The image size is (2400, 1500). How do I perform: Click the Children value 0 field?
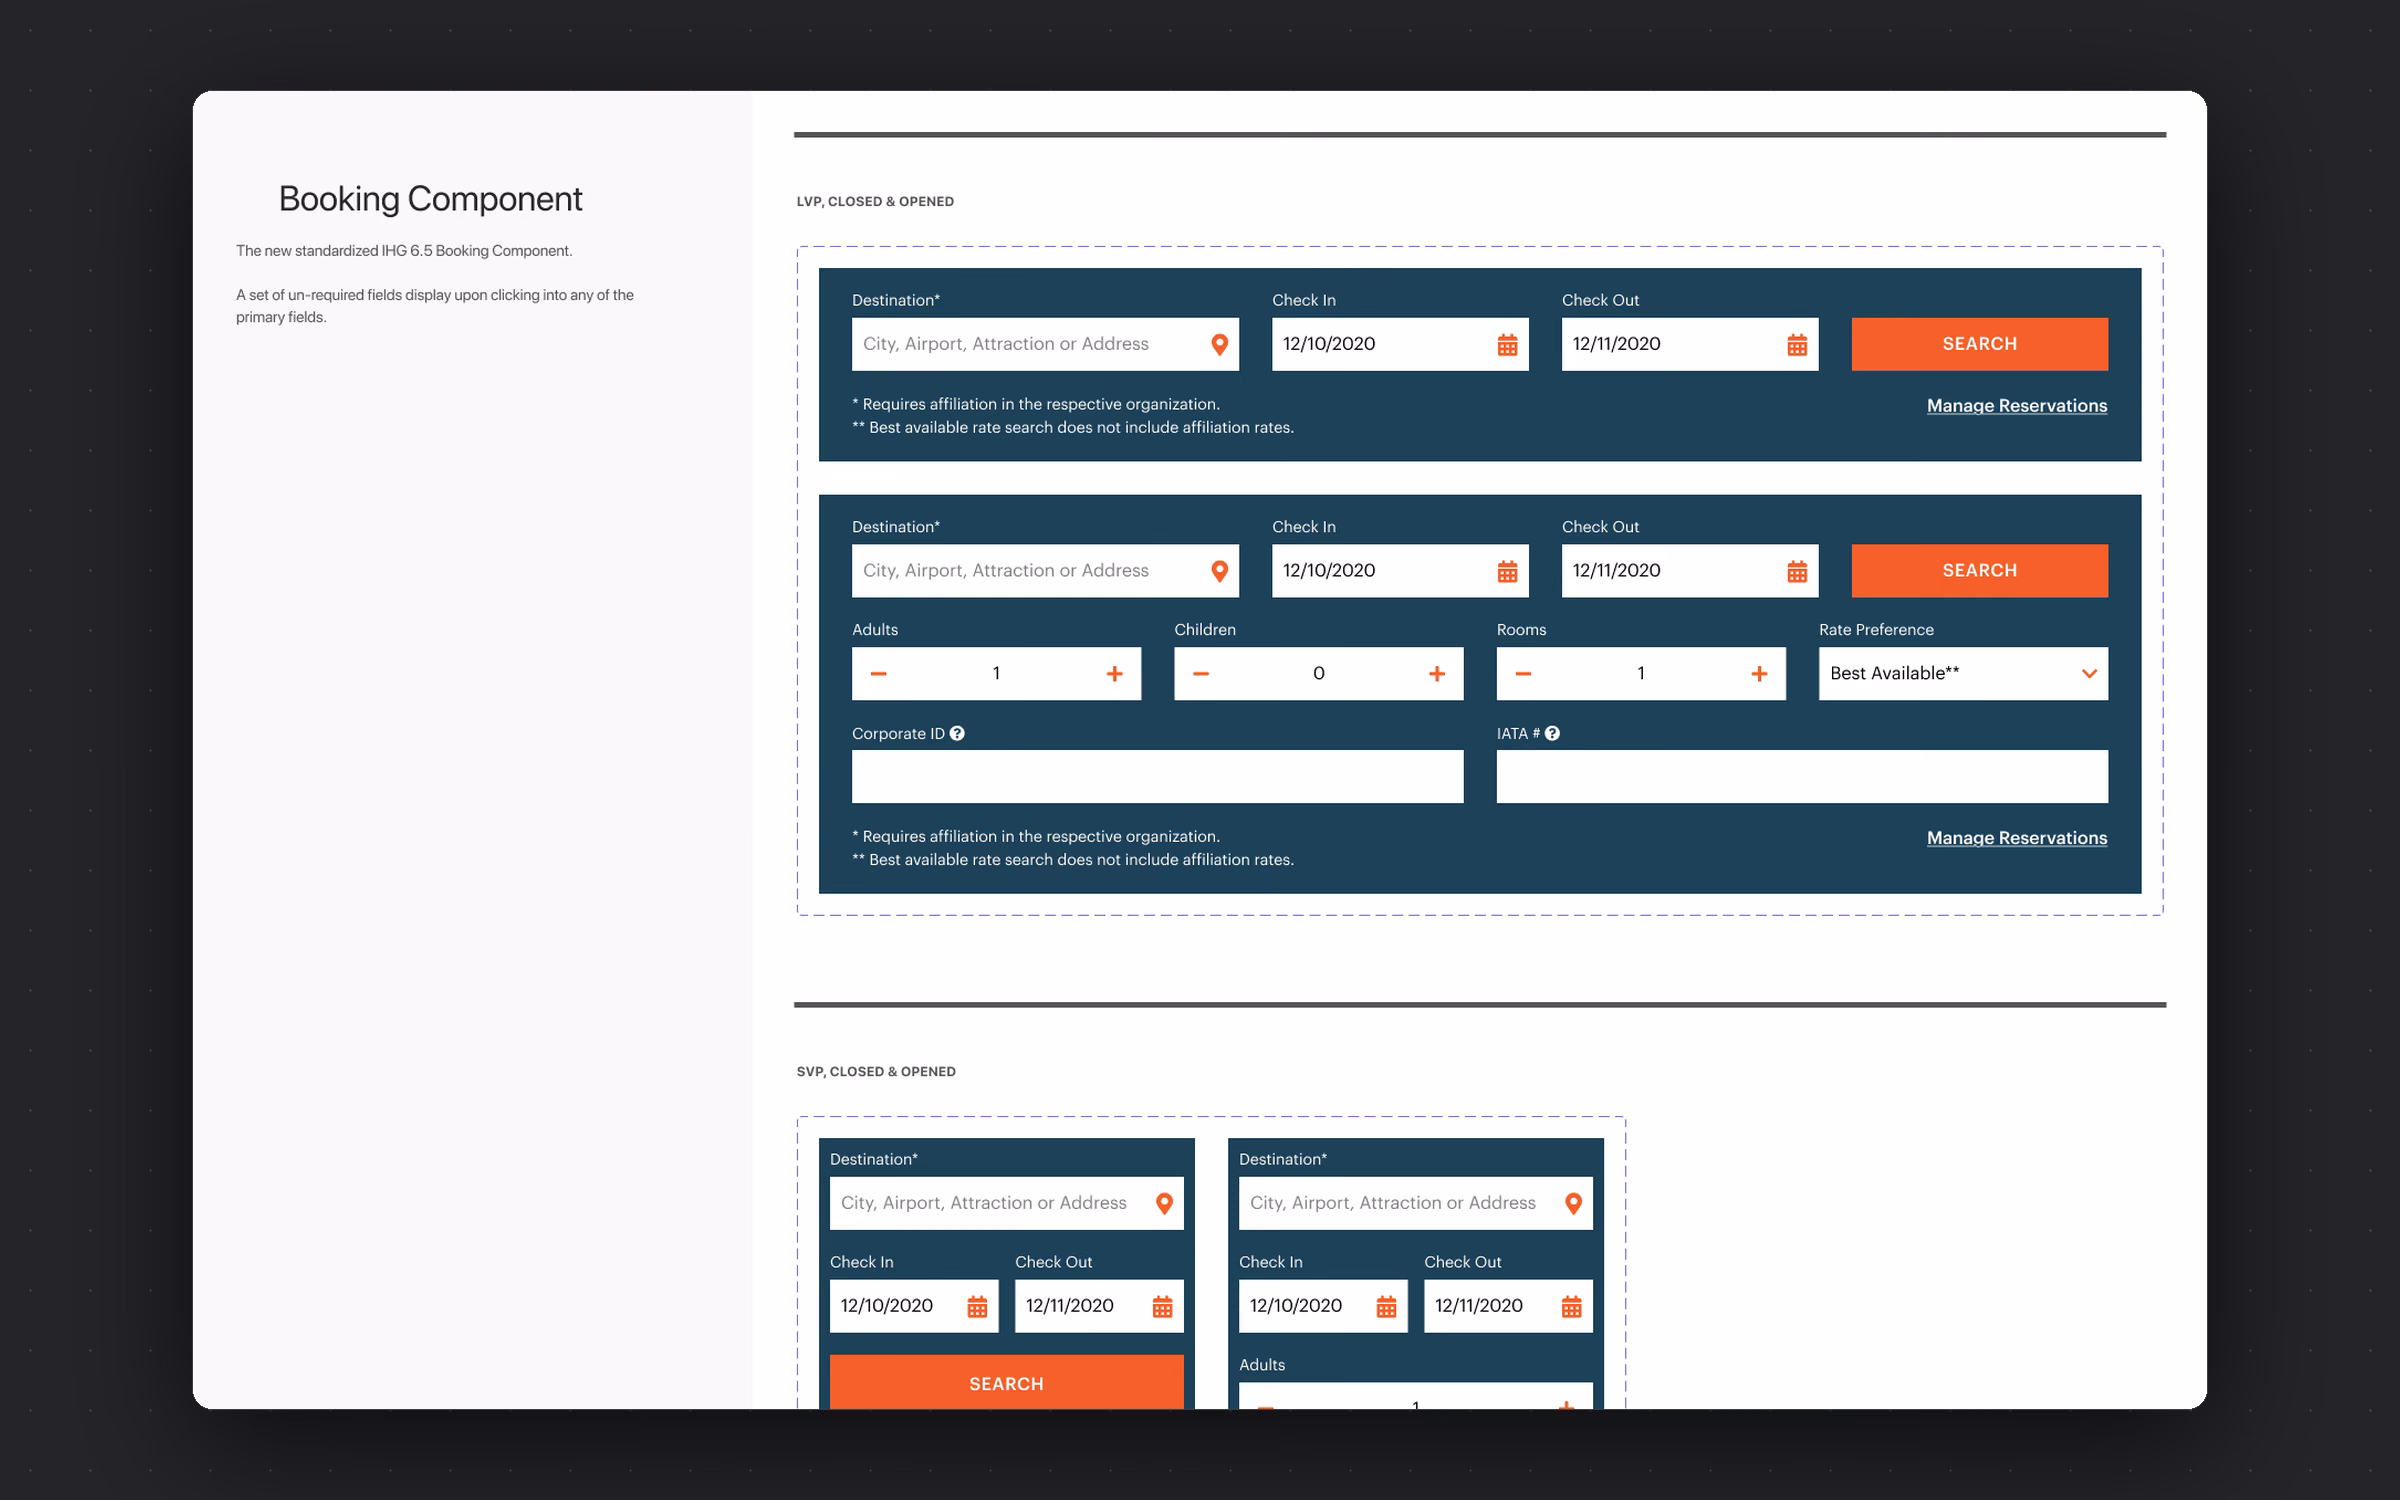[x=1318, y=673]
